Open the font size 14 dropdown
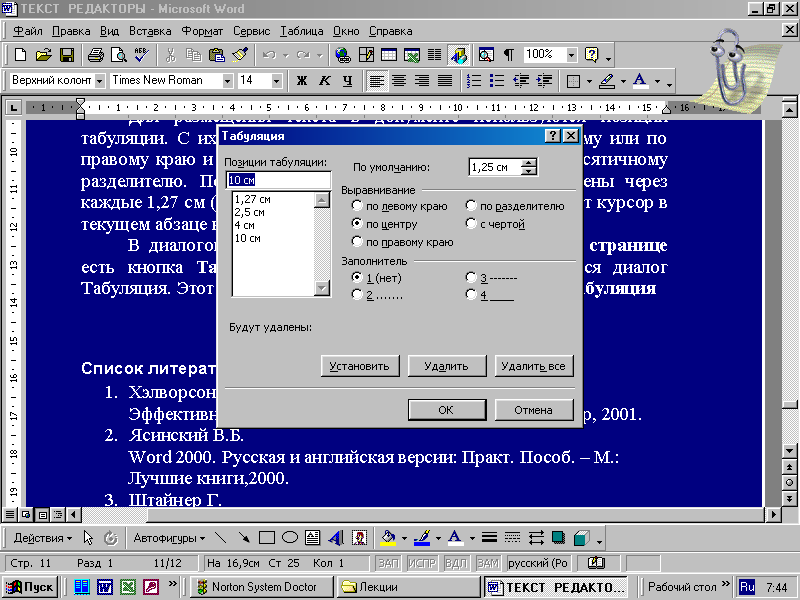This screenshot has width=800, height=600. [276, 81]
